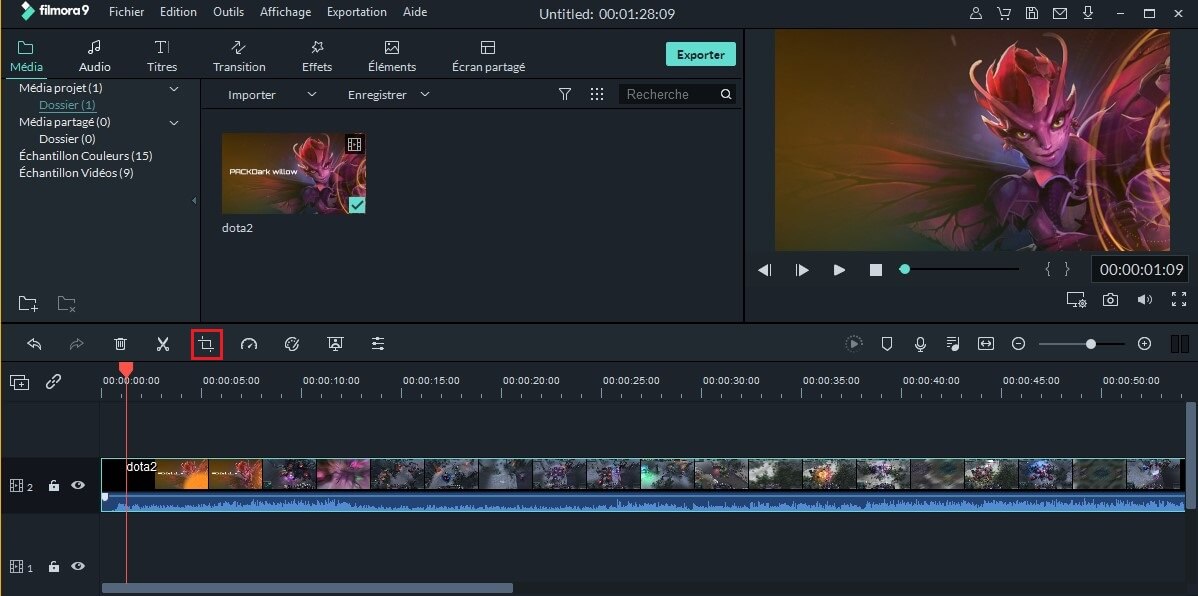Toggle the link chain icon
1198x596 pixels.
(53, 381)
